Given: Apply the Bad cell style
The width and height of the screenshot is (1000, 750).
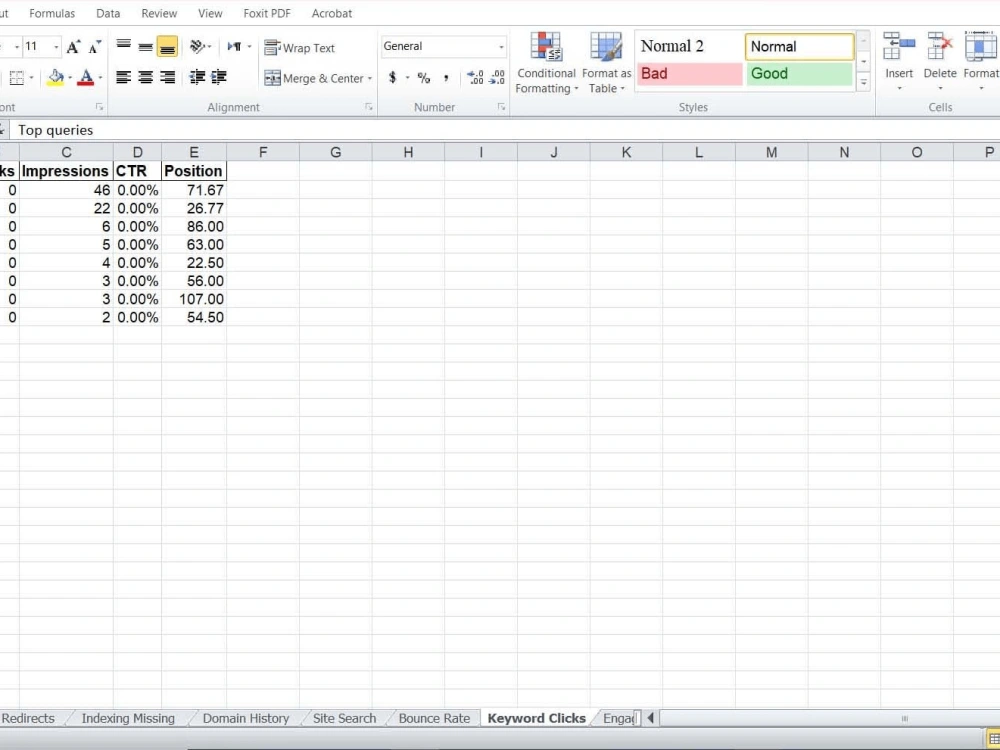Looking at the screenshot, I should pyautogui.click(x=689, y=73).
